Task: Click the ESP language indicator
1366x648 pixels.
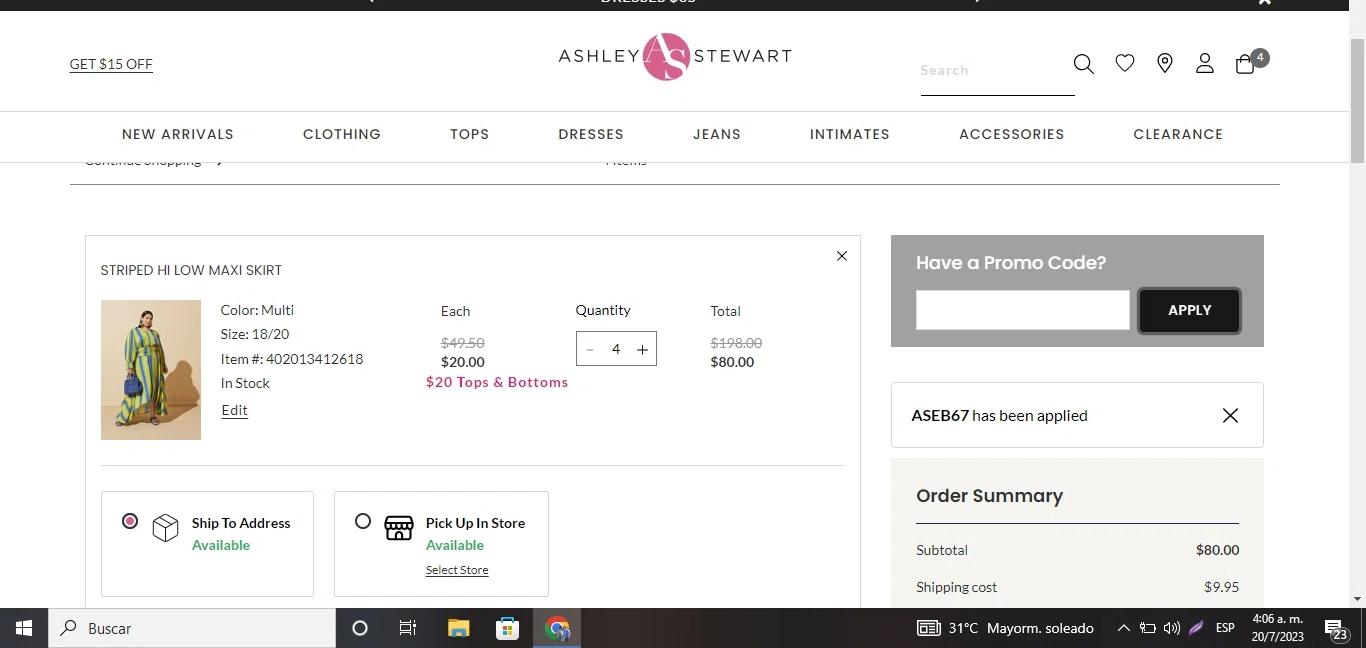Action: [x=1225, y=628]
